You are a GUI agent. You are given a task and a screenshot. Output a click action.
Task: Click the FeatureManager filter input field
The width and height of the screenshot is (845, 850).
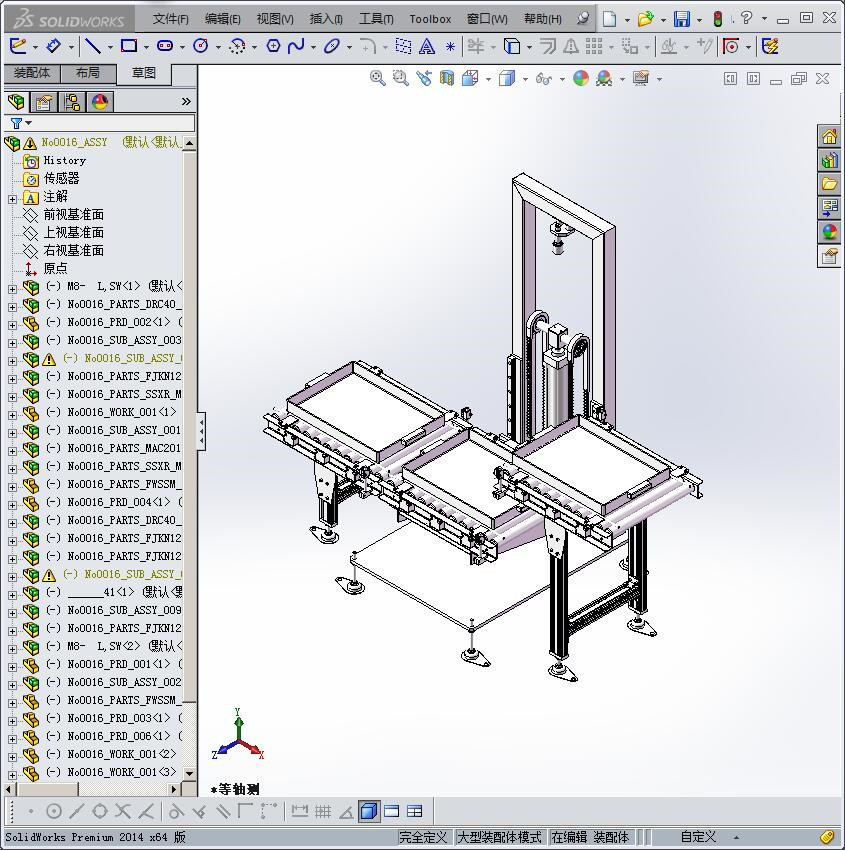(x=113, y=123)
